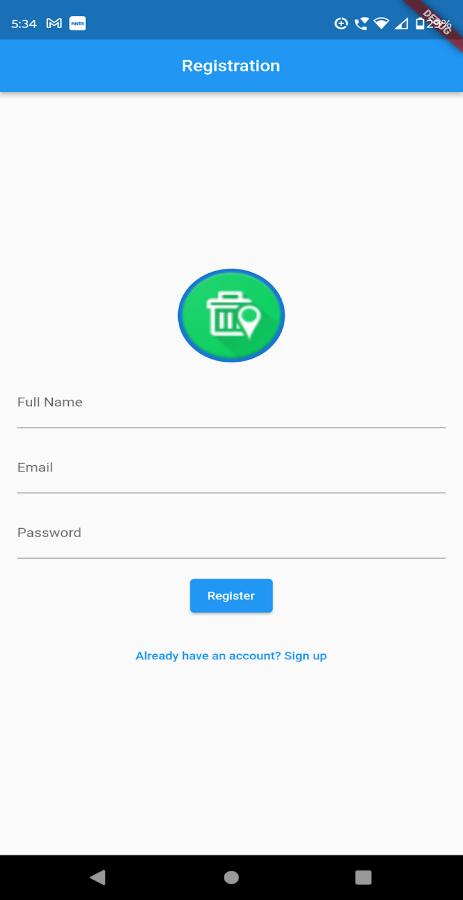
Task: Tap the recent apps square button
Action: 363,877
